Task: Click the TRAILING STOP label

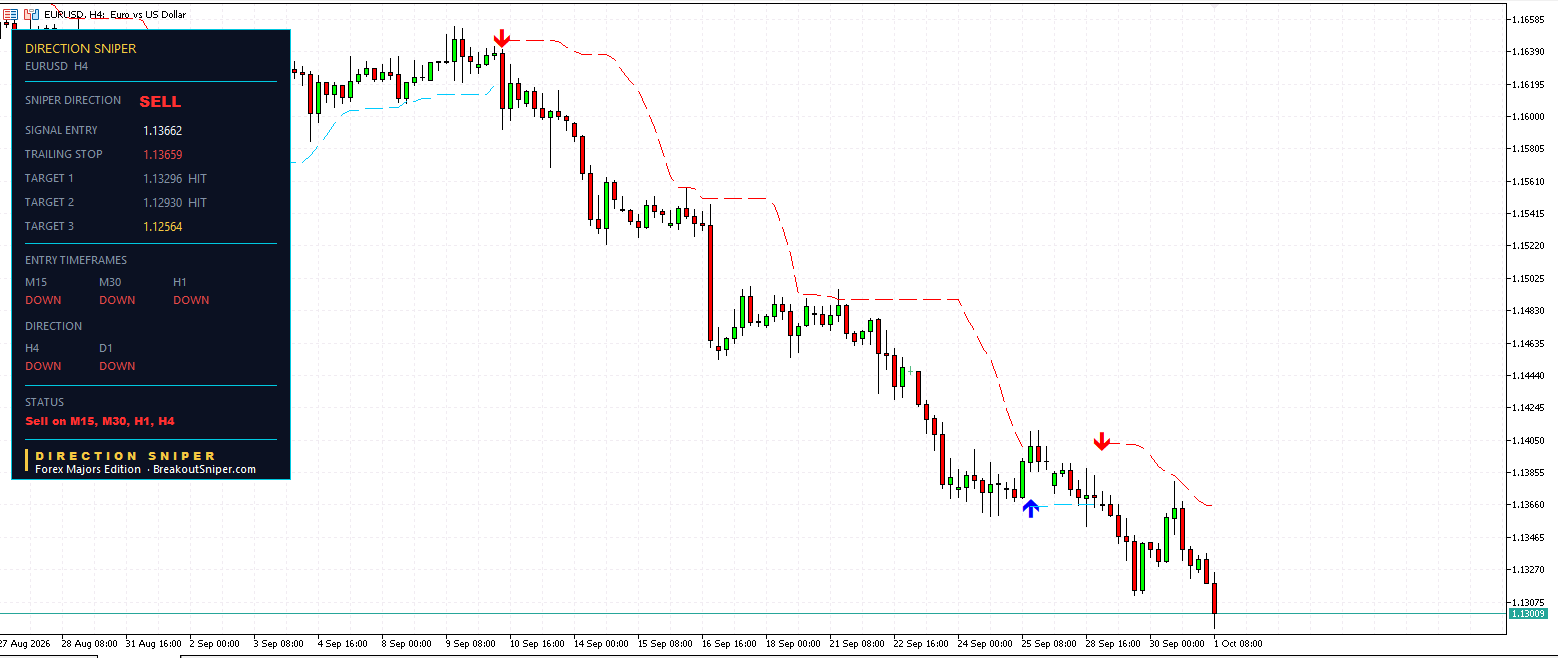Action: point(64,154)
